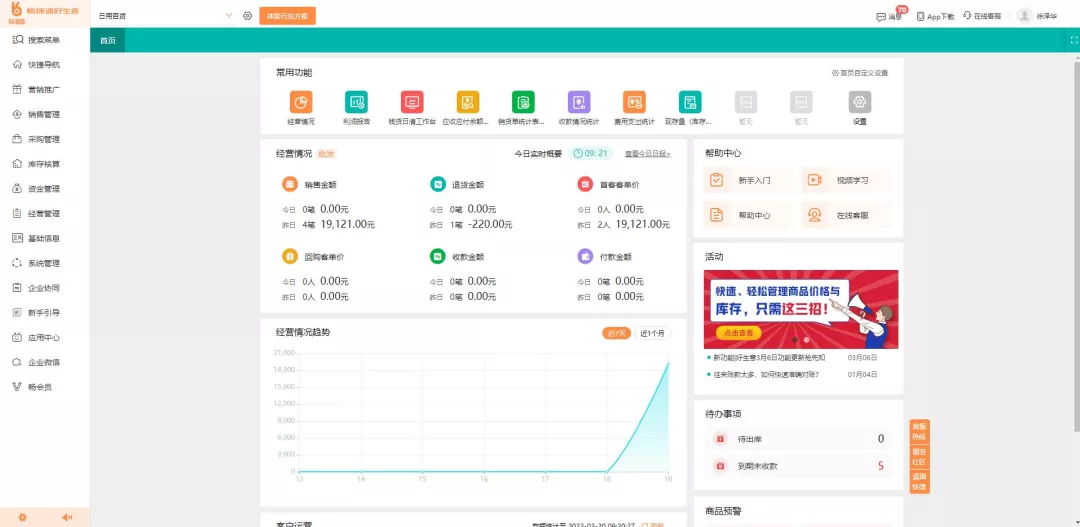Image resolution: width=1080 pixels, height=527 pixels.
Task: Open 企业微信 in sidebar
Action: tap(45, 362)
